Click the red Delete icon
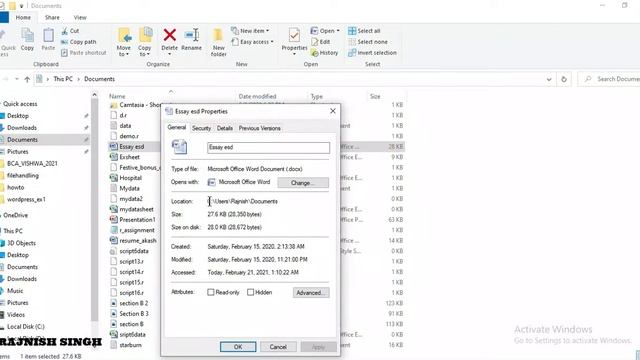The width and height of the screenshot is (640, 360). coord(169,35)
